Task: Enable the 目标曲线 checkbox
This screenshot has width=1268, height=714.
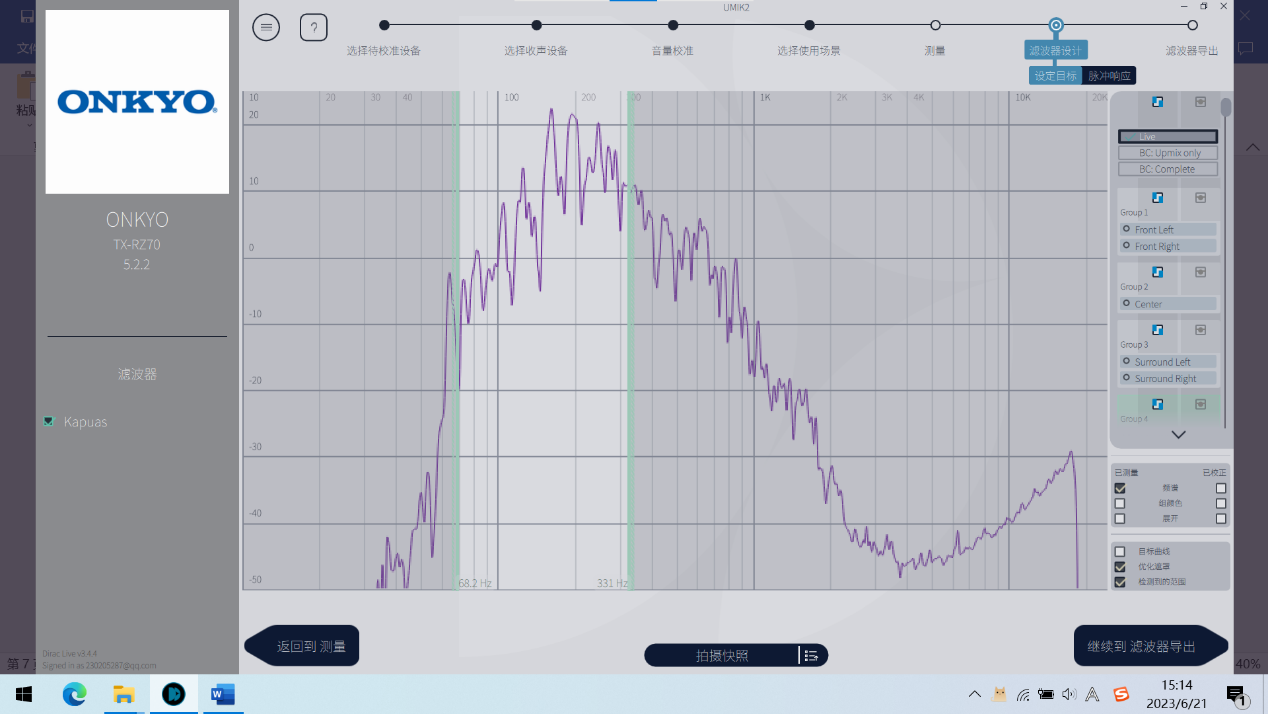Action: point(1120,551)
